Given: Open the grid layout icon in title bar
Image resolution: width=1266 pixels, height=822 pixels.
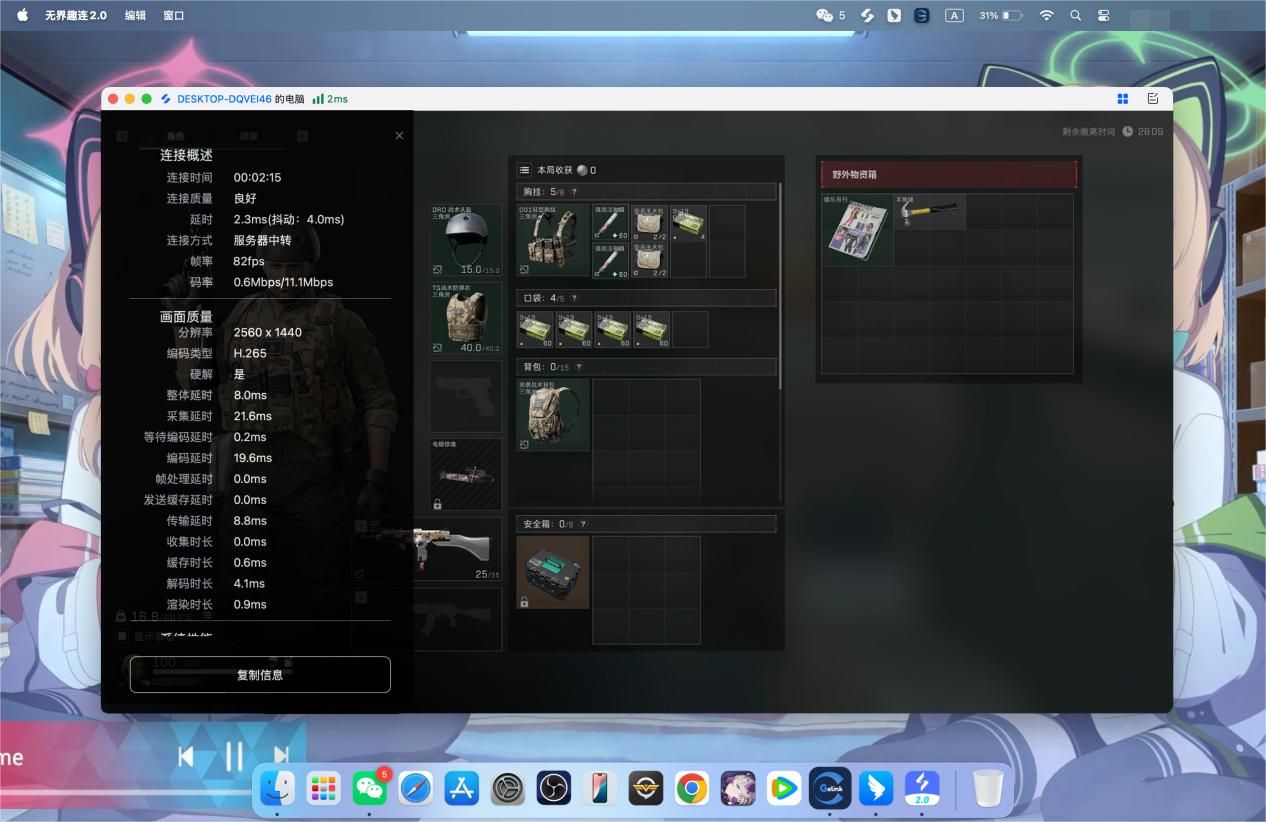Looking at the screenshot, I should [1122, 99].
